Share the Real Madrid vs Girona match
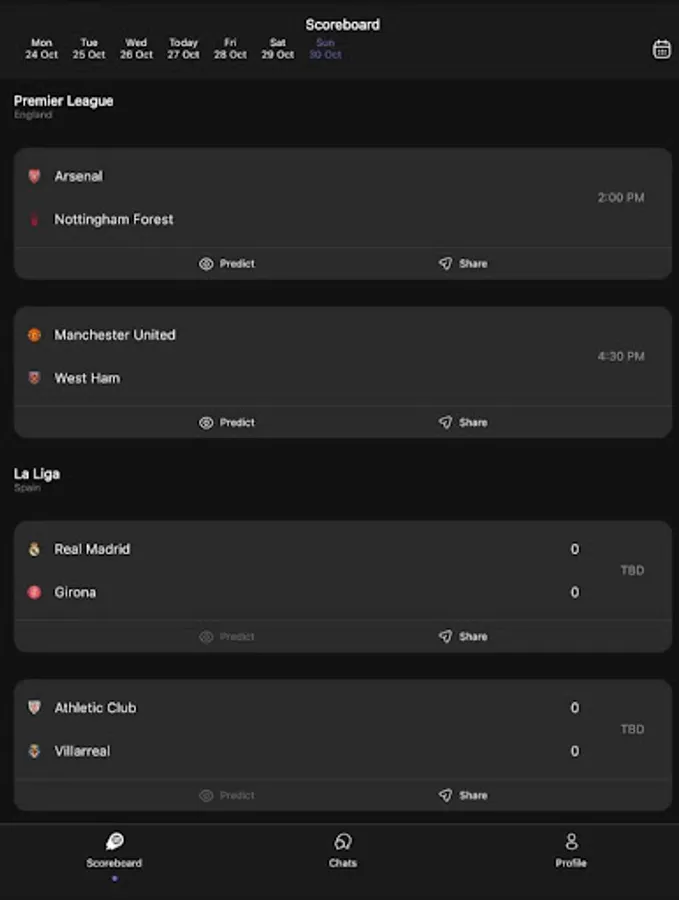The image size is (679, 900). point(463,636)
